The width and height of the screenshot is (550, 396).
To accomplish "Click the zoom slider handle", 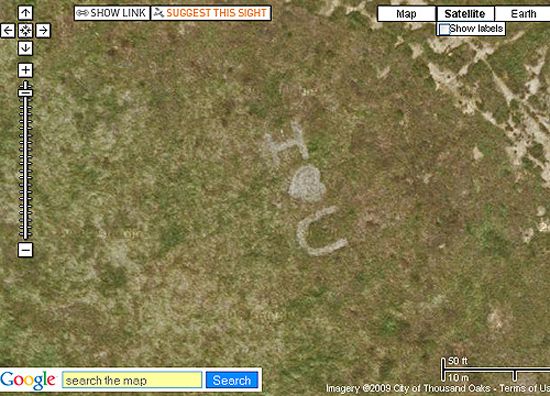I will pos(25,93).
